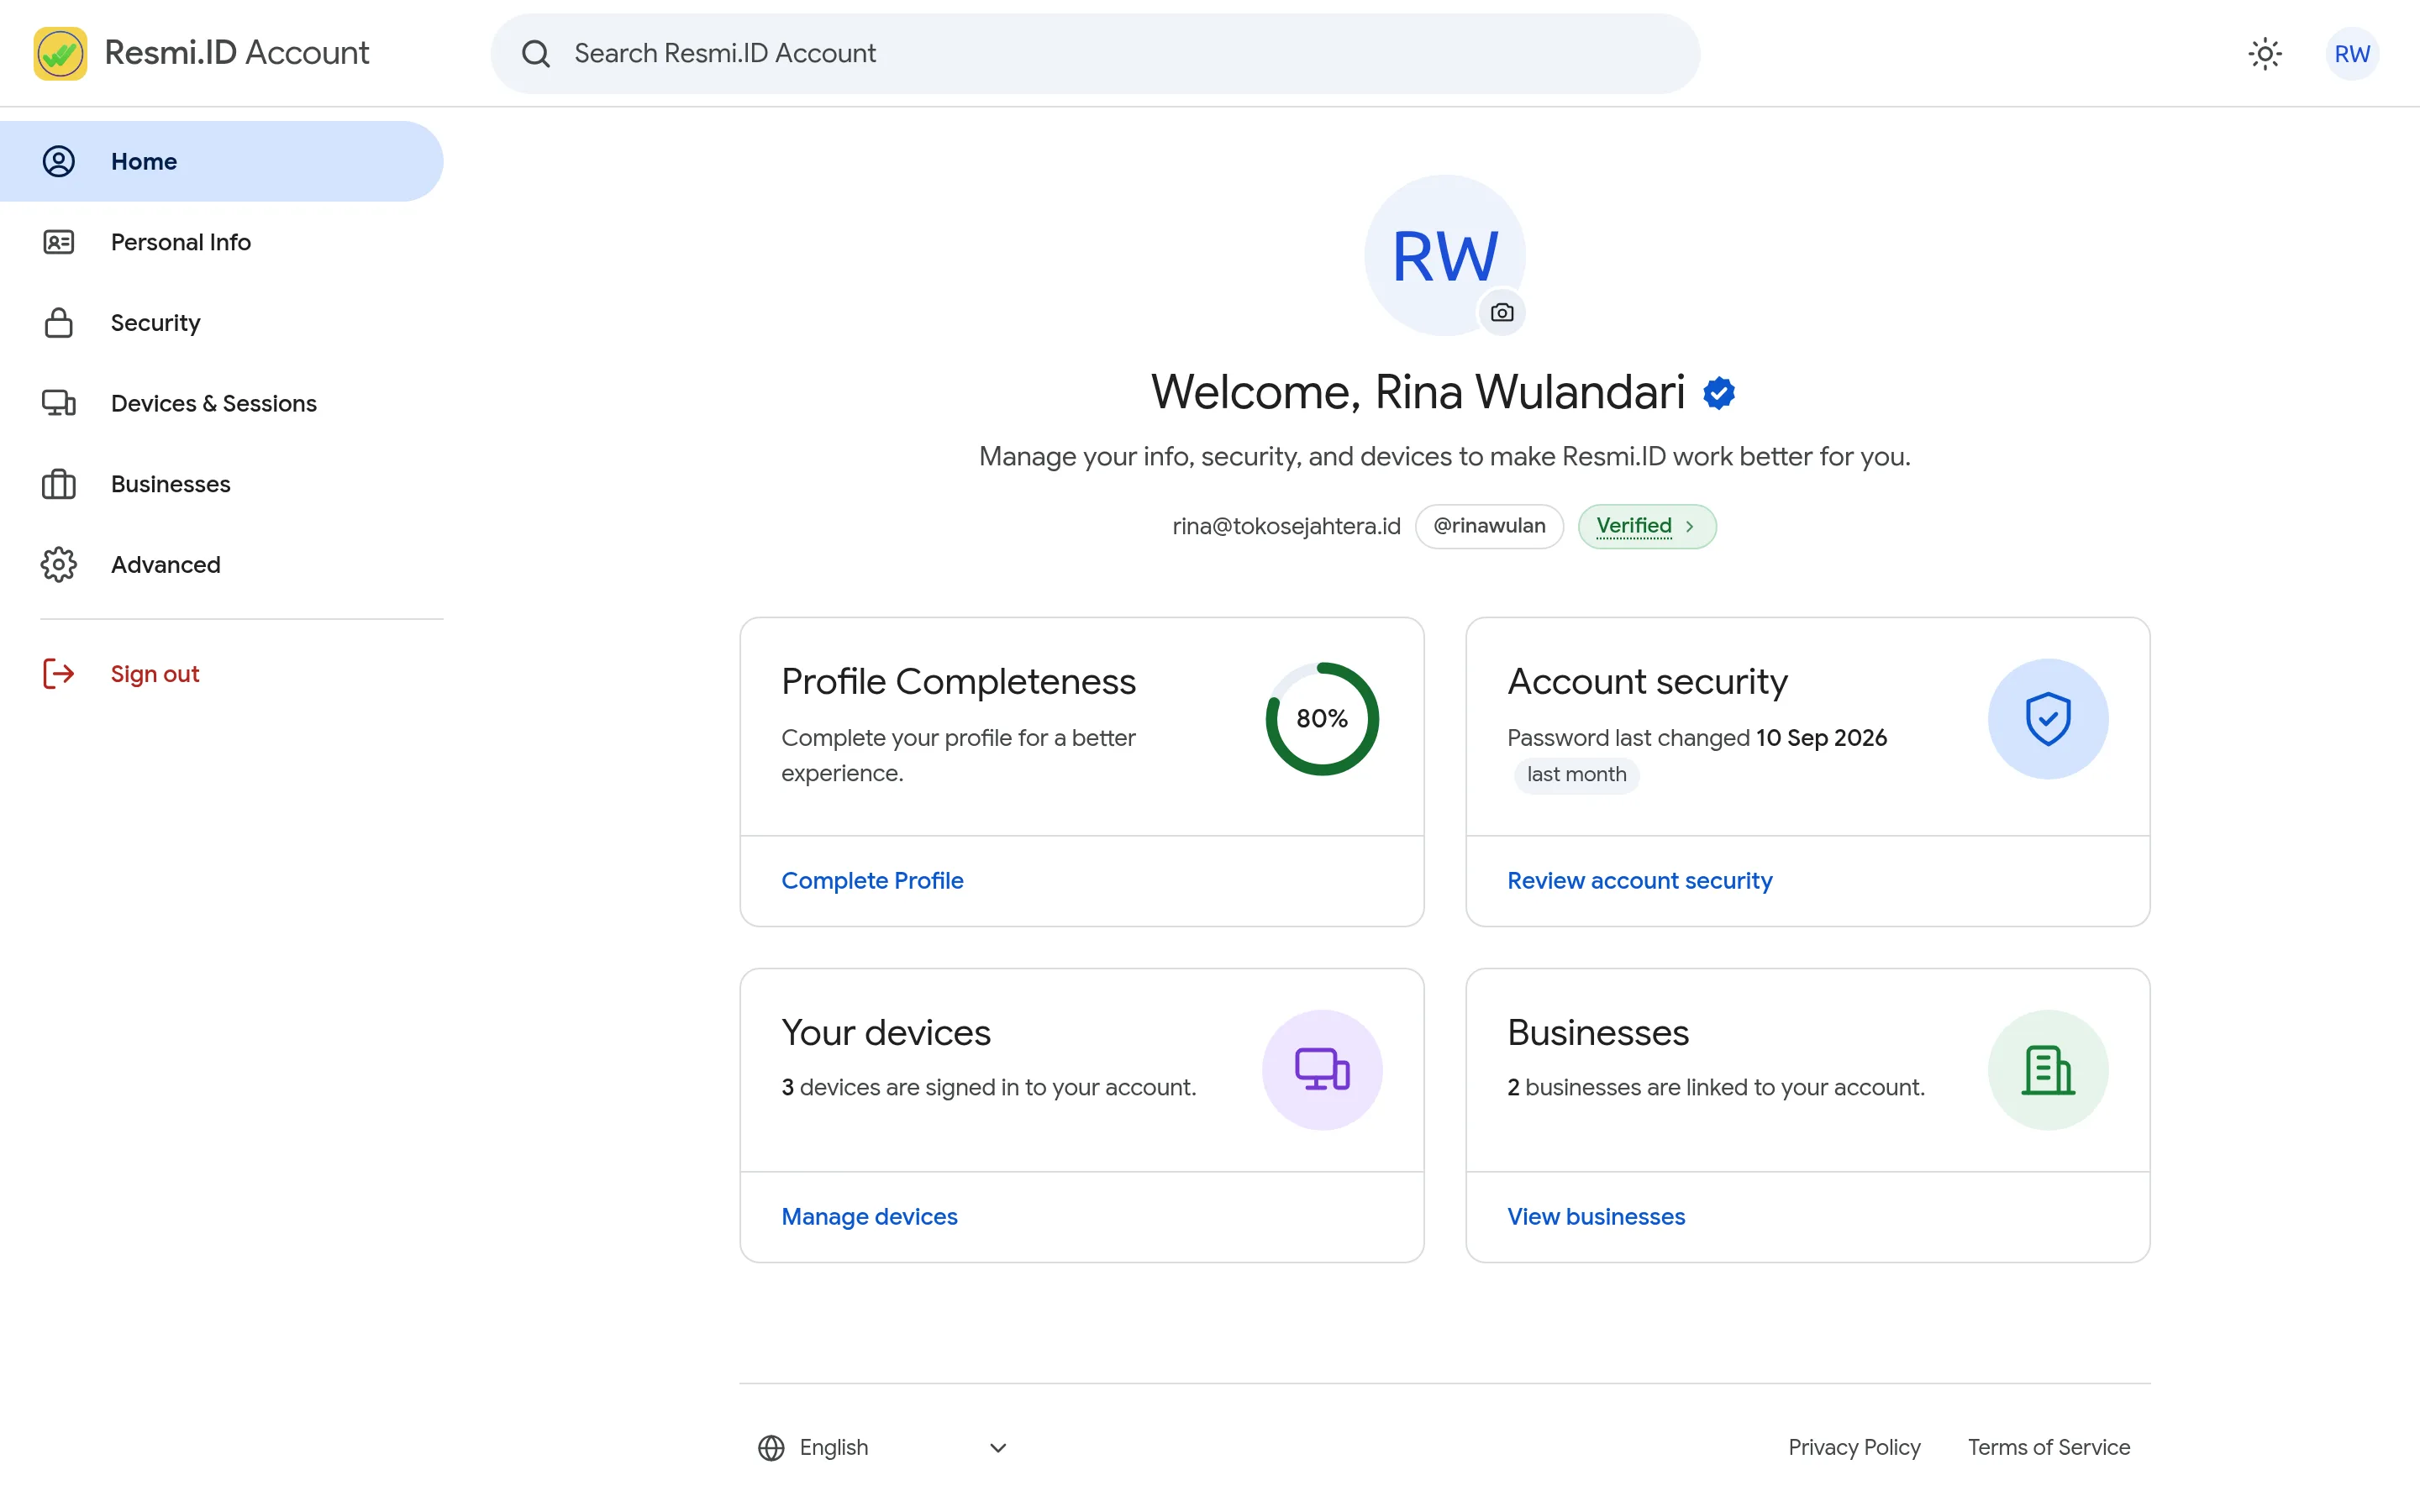The height and width of the screenshot is (1512, 2420).
Task: Open Personal Info section
Action: click(221, 242)
